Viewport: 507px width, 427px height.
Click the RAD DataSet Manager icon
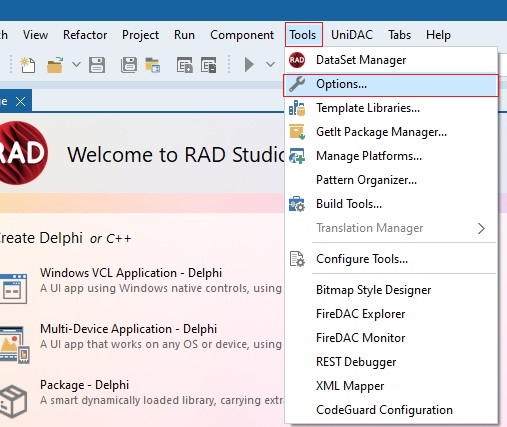[297, 60]
